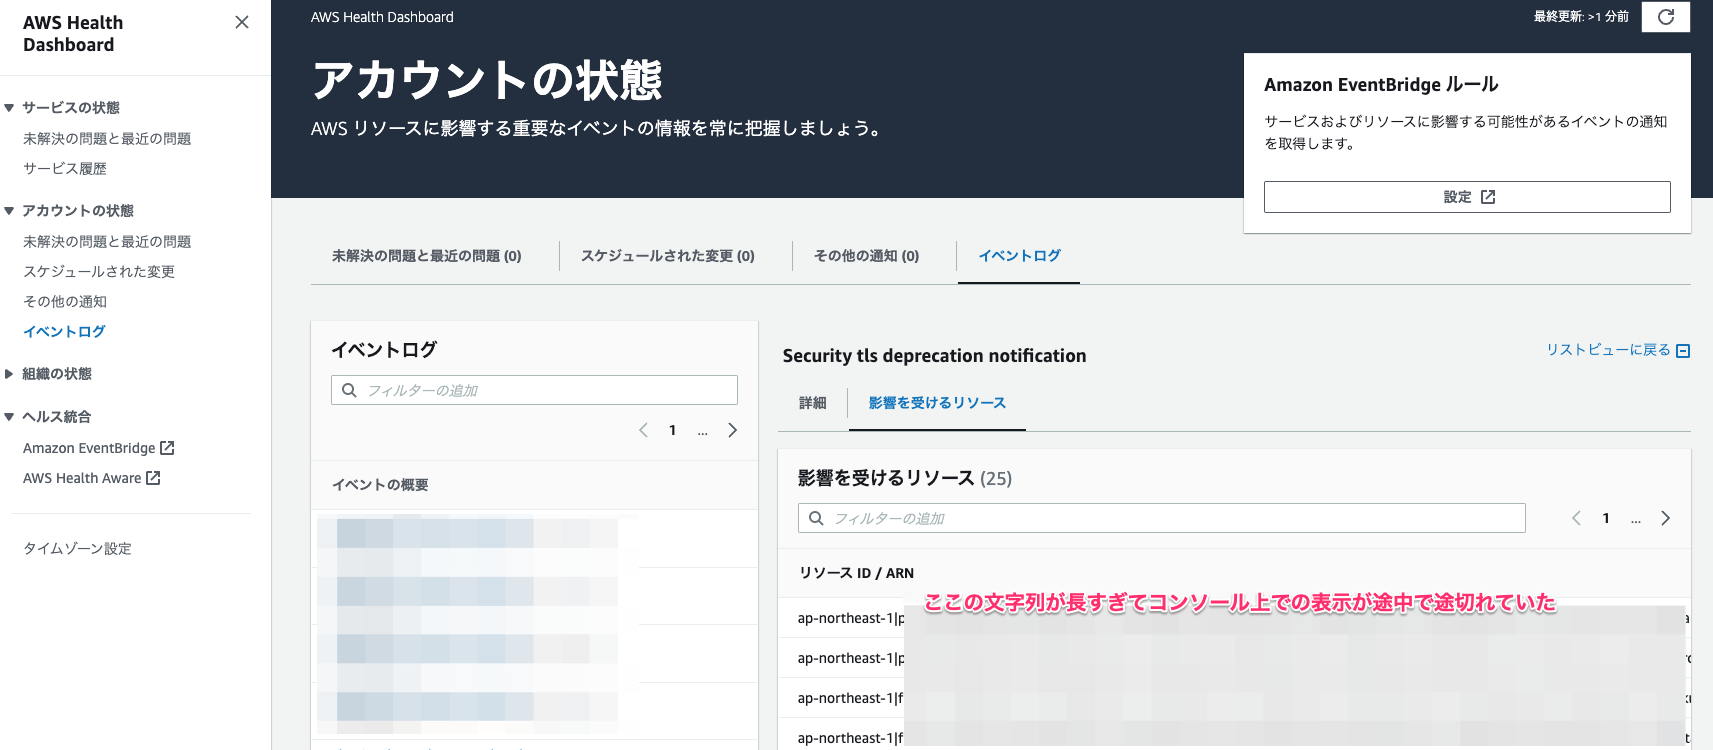
Task: Open スケジュールされた変更 in the sidebar
Action: (99, 271)
